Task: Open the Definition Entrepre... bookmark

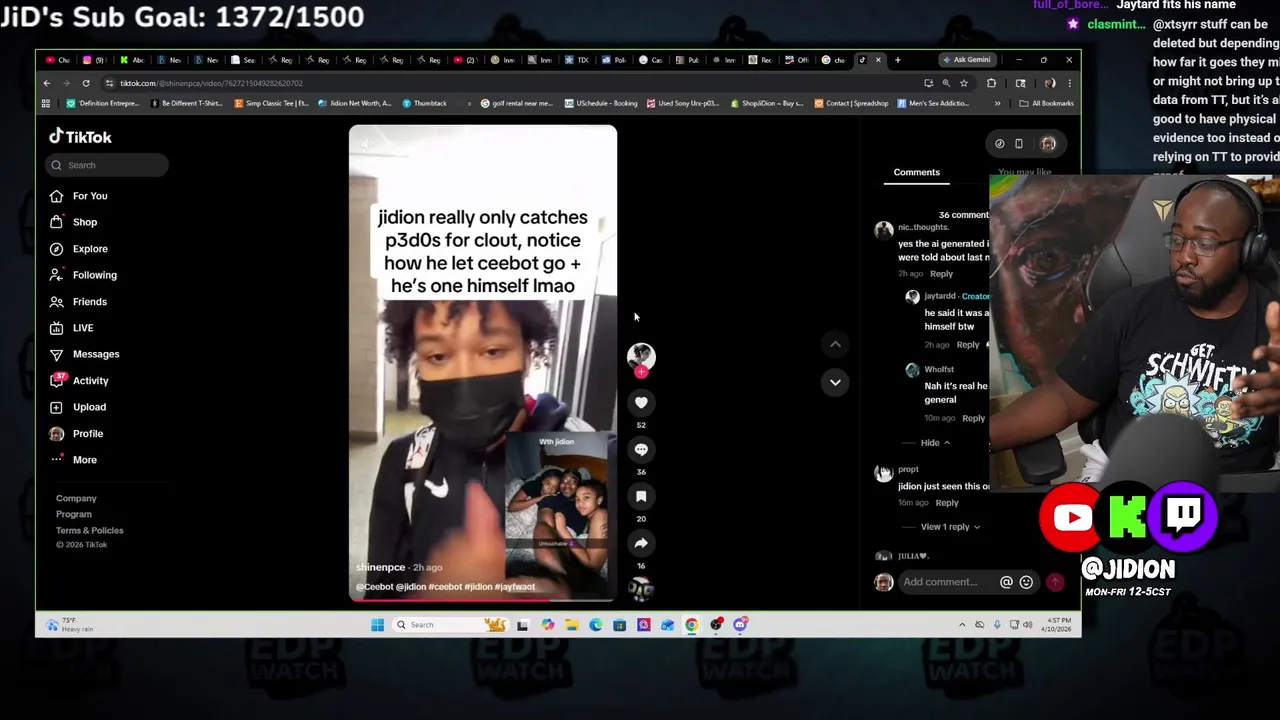Action: (x=103, y=103)
